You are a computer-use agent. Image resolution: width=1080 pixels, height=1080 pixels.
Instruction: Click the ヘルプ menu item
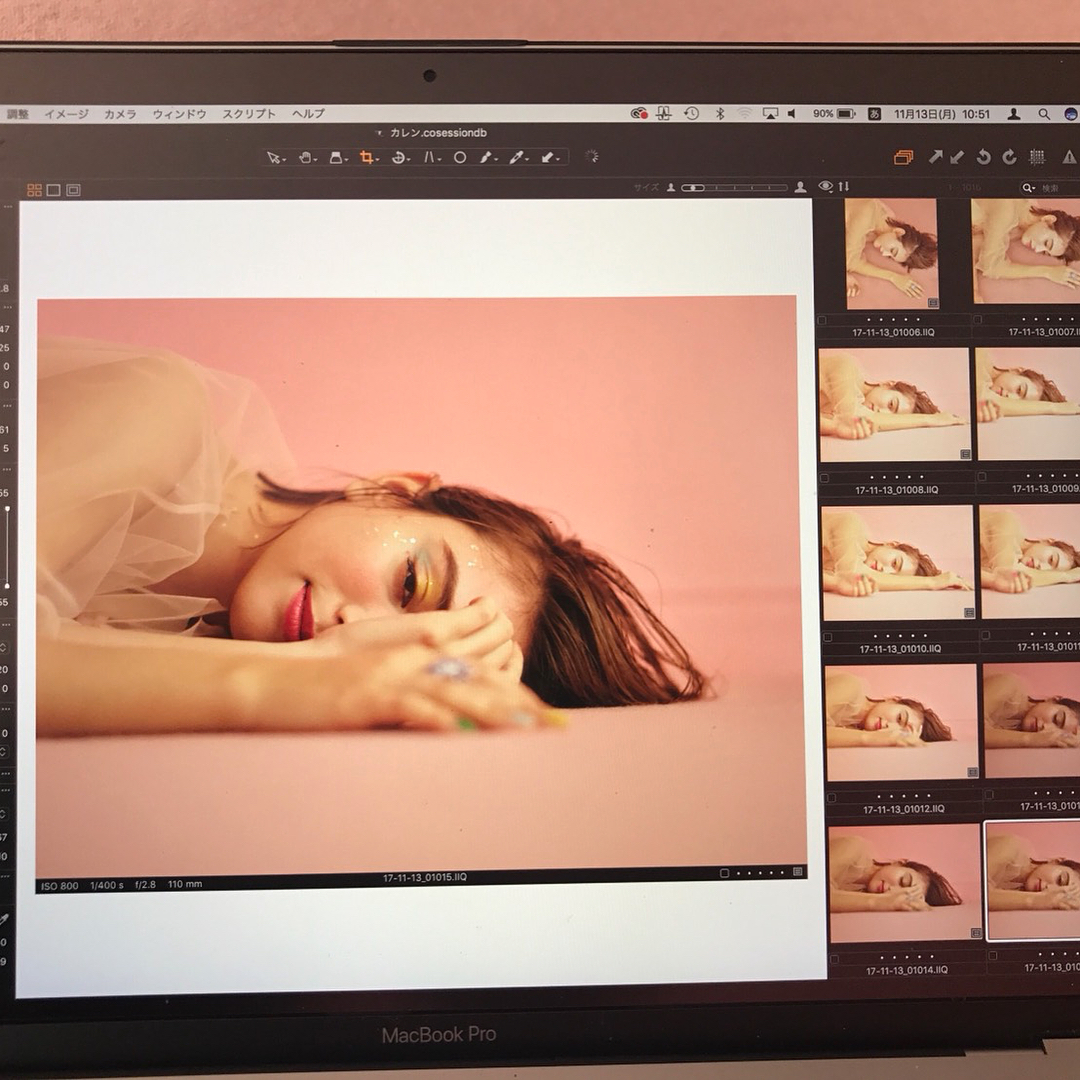tap(308, 114)
